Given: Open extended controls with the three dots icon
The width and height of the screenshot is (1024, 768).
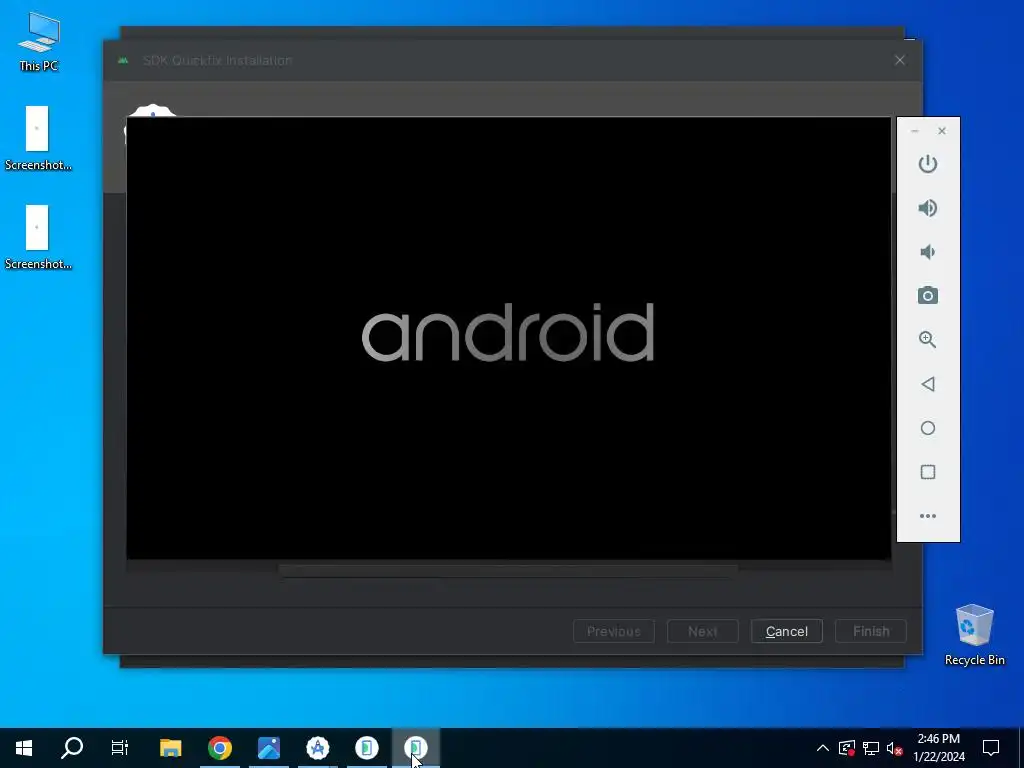Looking at the screenshot, I should [927, 516].
